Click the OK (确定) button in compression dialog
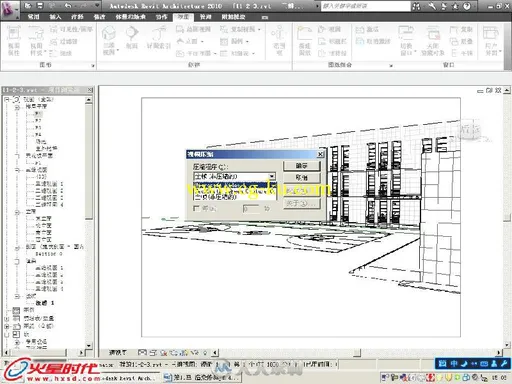The width and height of the screenshot is (512, 384). [x=302, y=166]
